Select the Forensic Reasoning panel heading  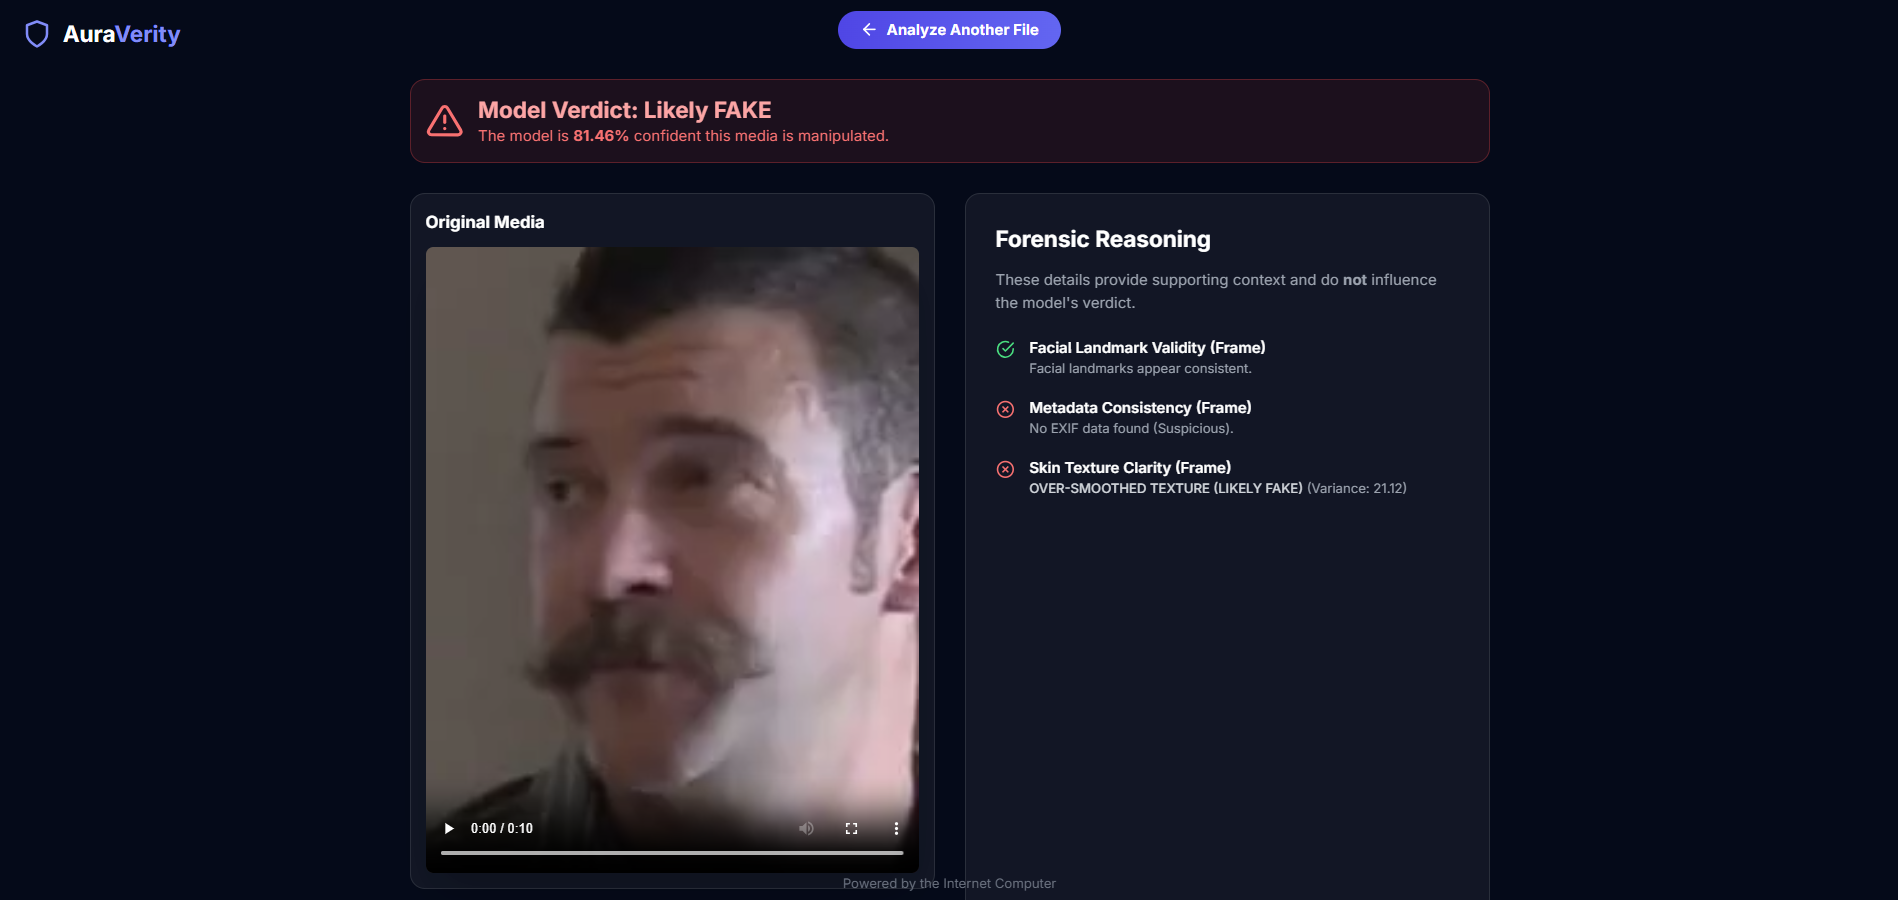click(1102, 239)
